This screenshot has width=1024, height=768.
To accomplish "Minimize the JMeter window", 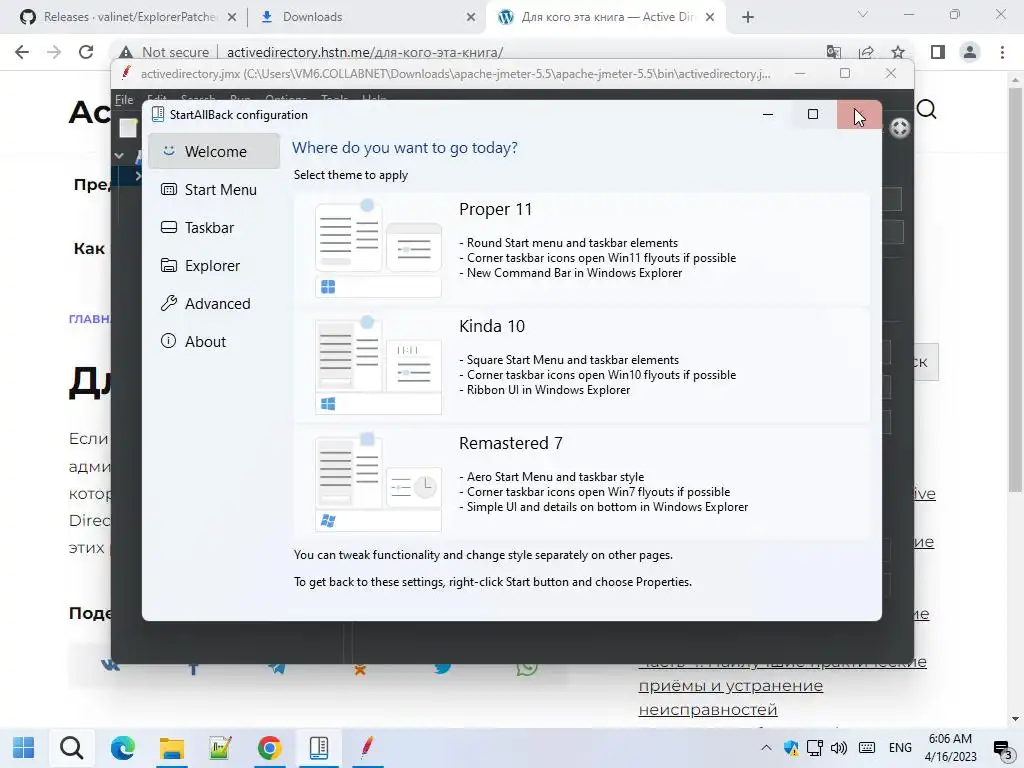I will click(799, 73).
